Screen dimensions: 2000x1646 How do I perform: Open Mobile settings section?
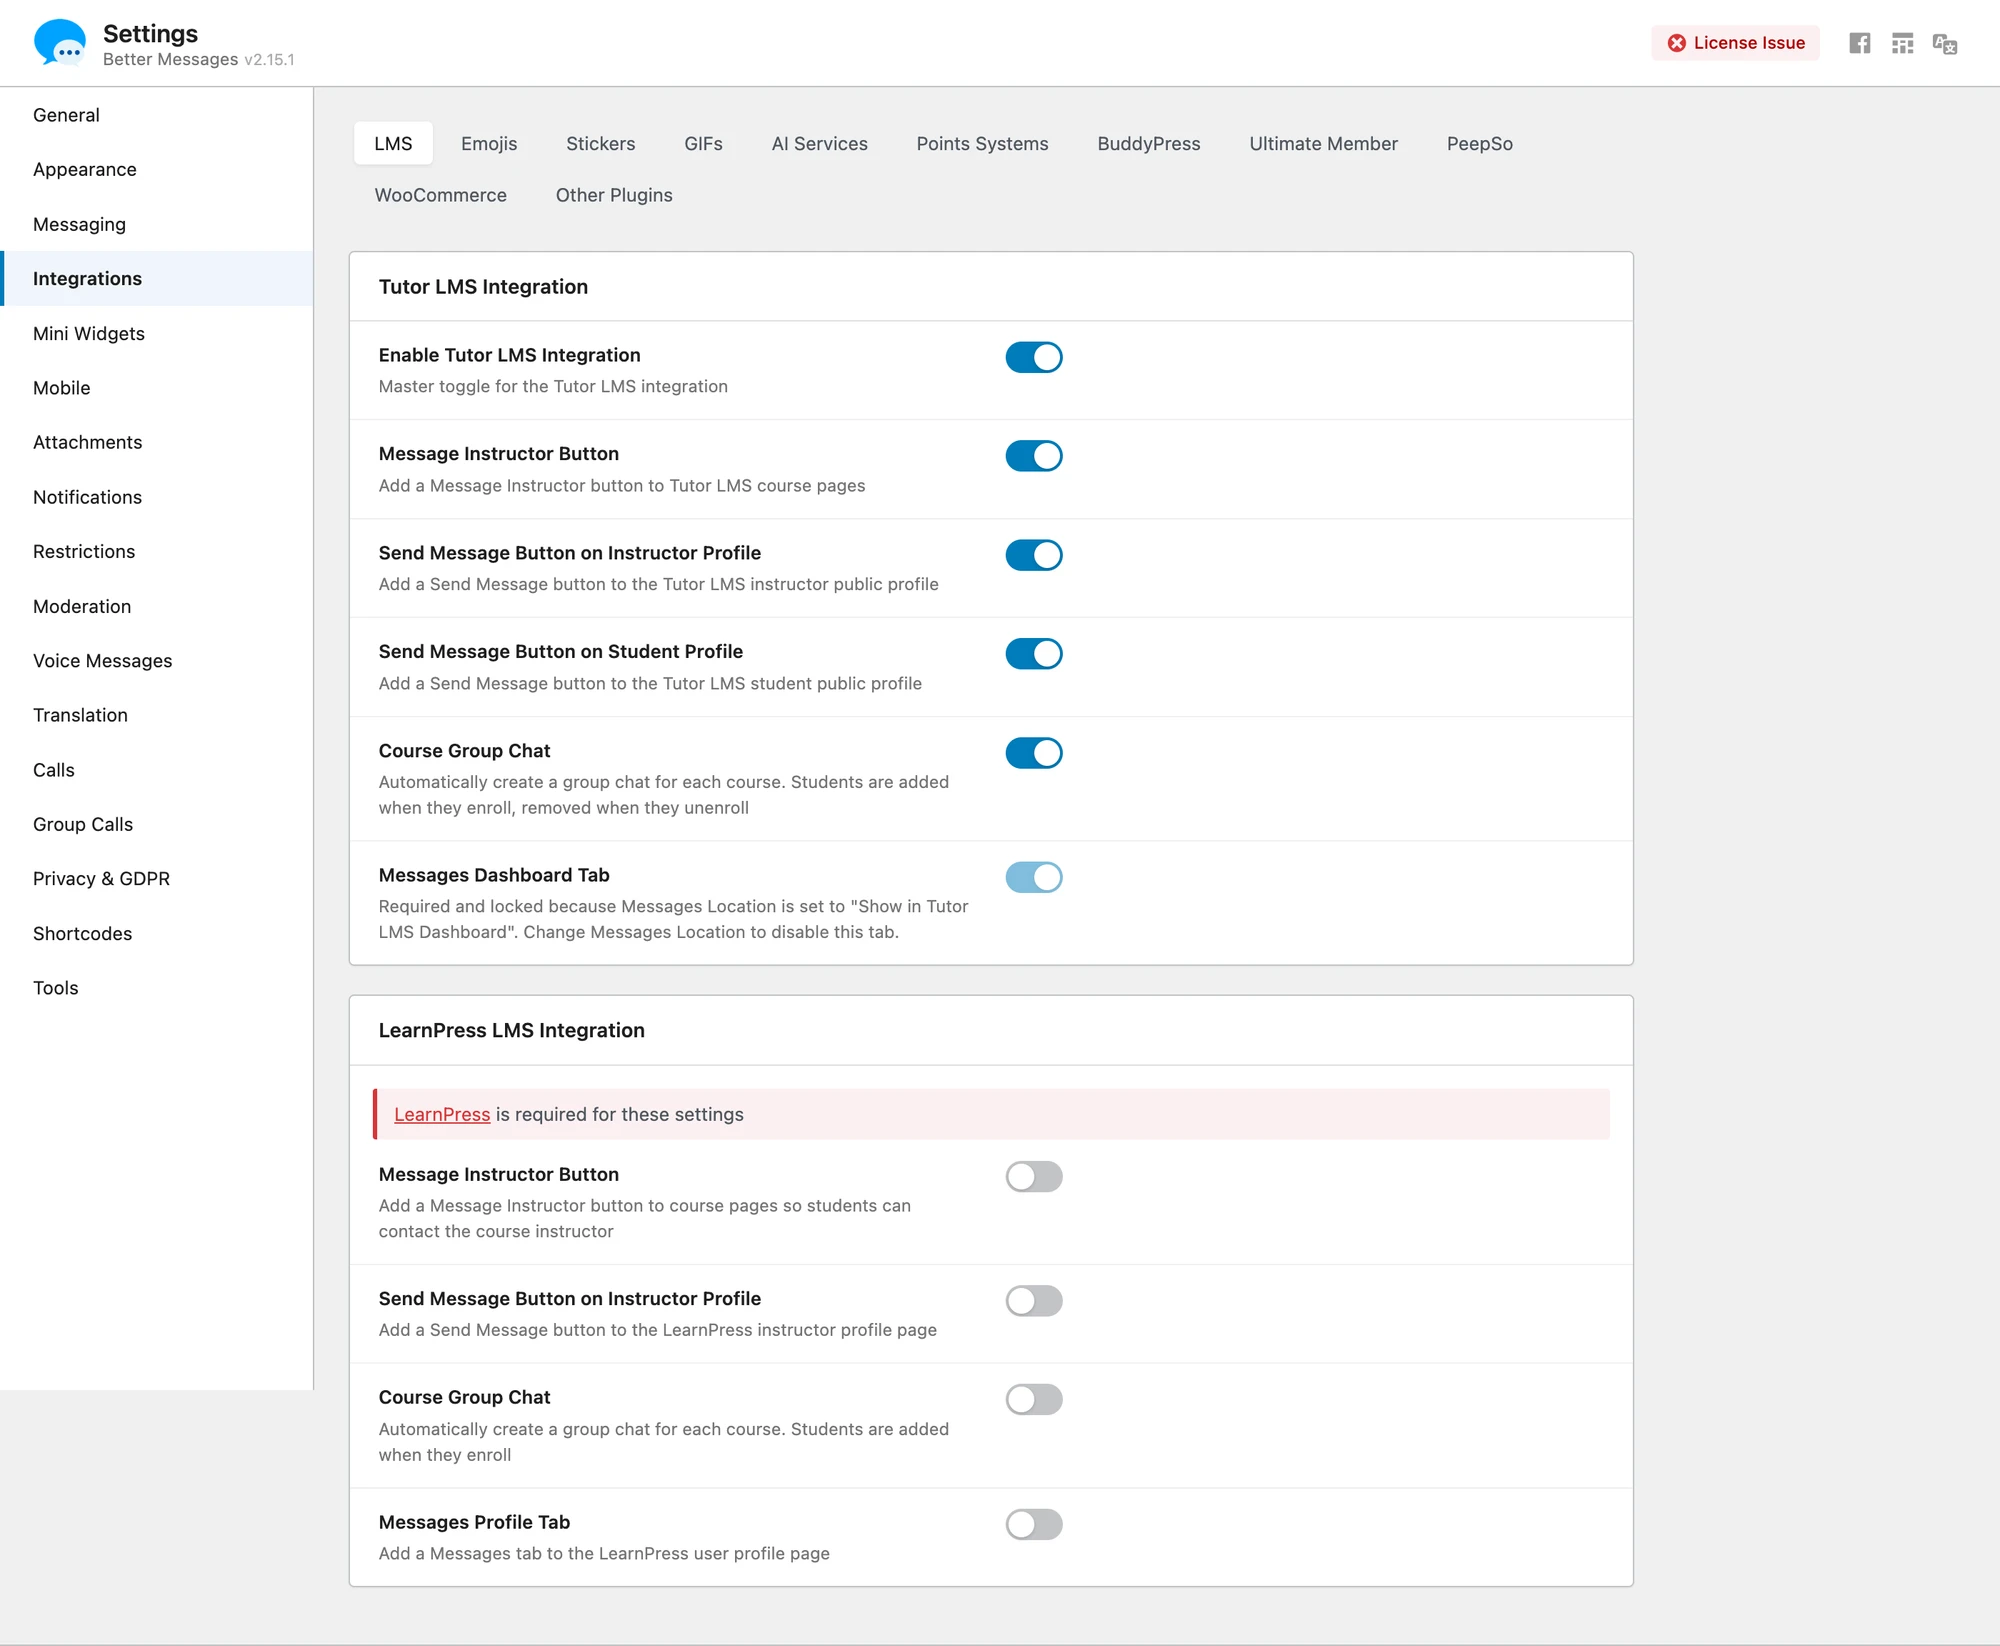pos(157,388)
